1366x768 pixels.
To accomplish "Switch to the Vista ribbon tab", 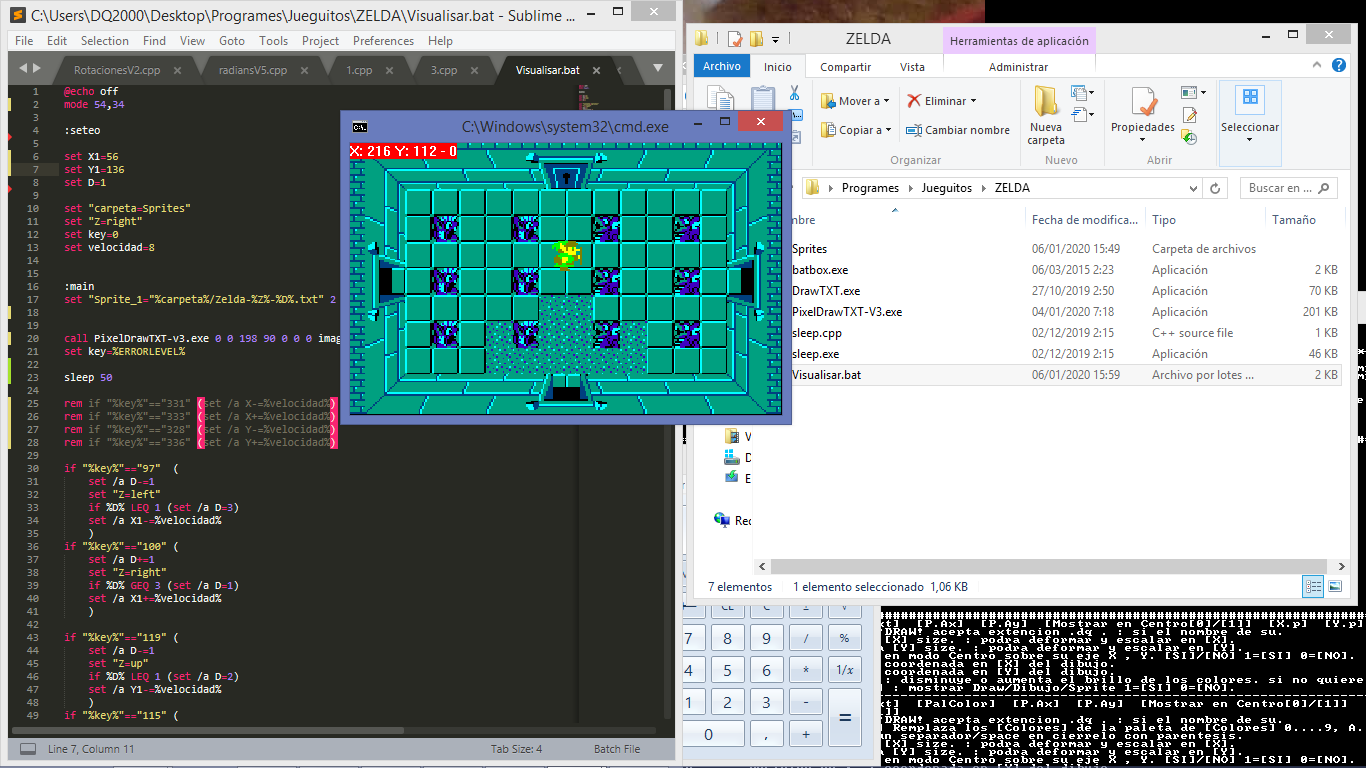I will pos(912,67).
